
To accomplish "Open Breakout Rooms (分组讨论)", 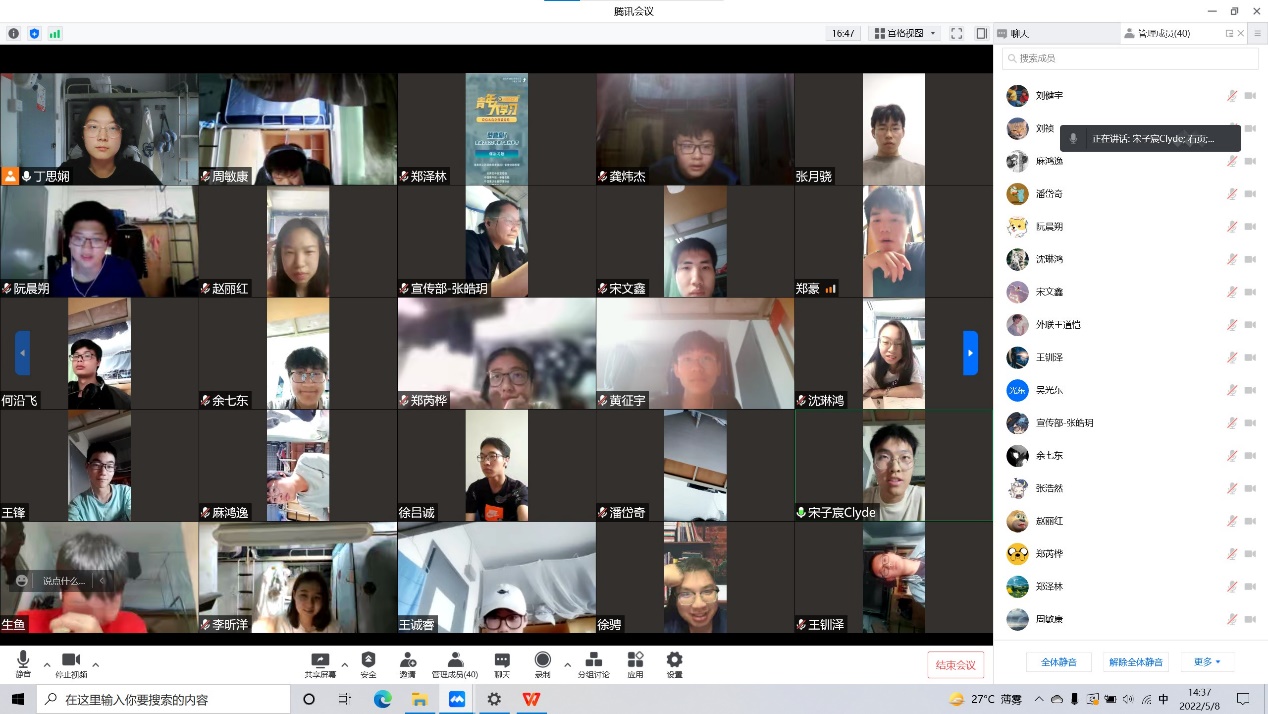I will pos(593,664).
